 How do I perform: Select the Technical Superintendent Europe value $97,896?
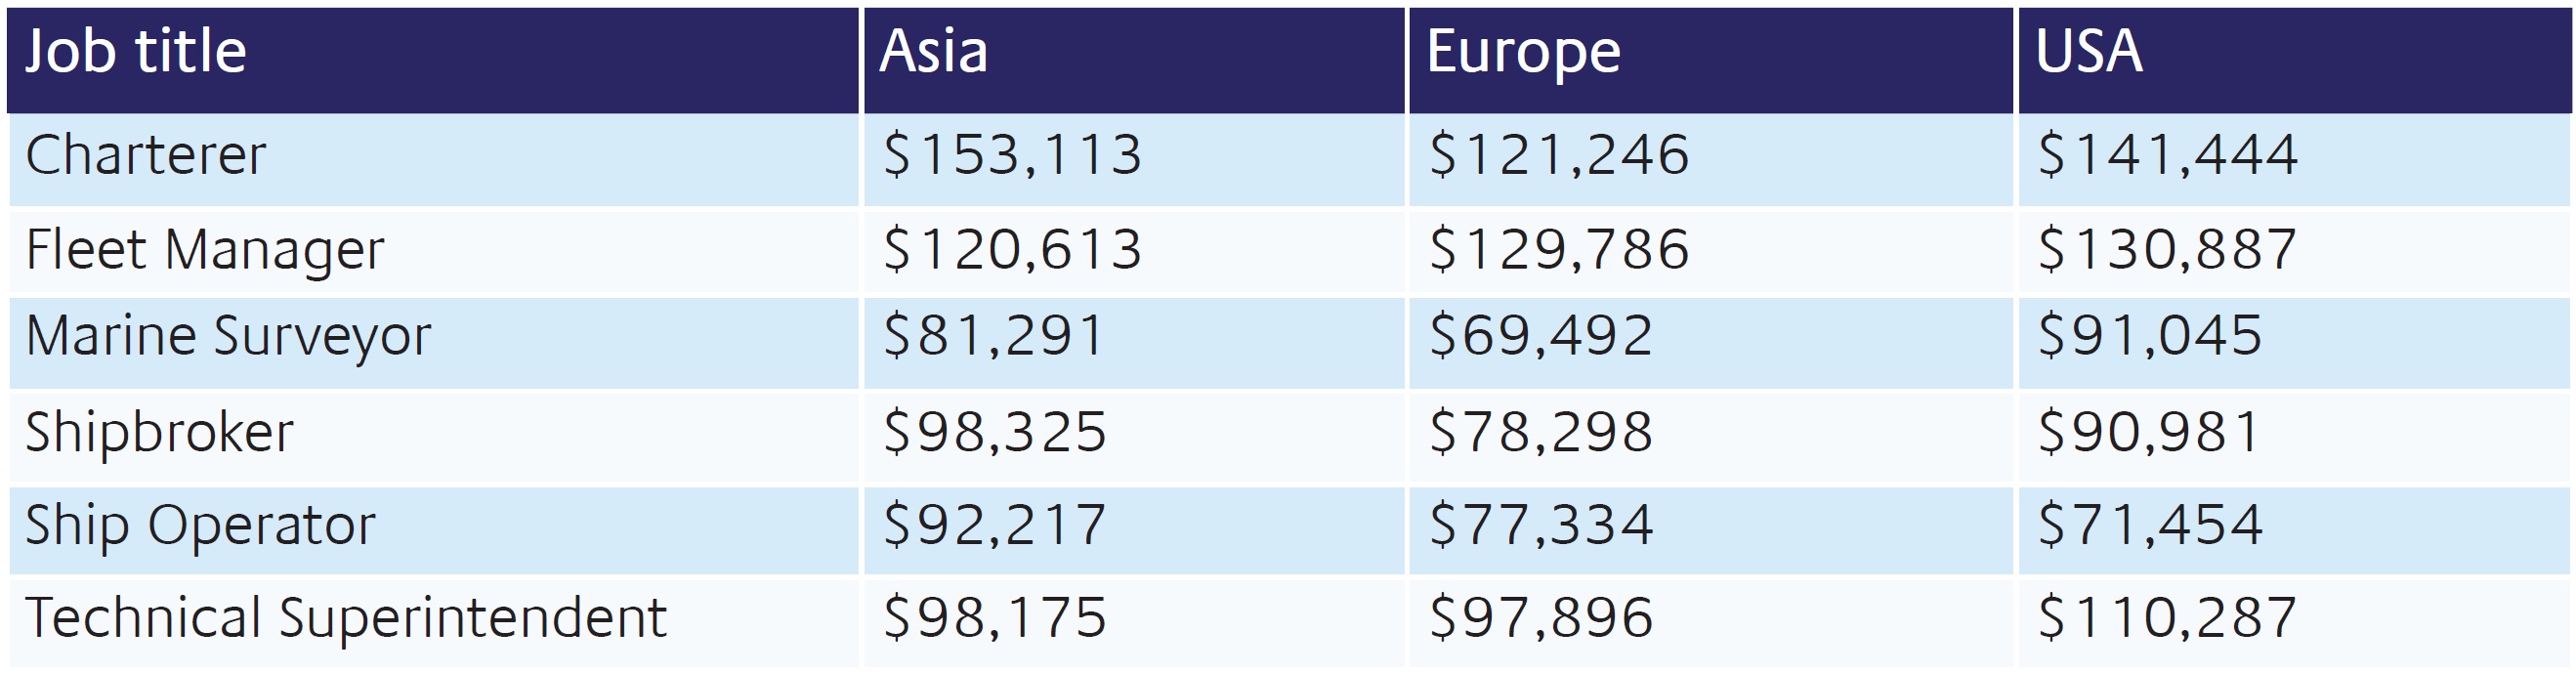pyautogui.click(x=1541, y=618)
